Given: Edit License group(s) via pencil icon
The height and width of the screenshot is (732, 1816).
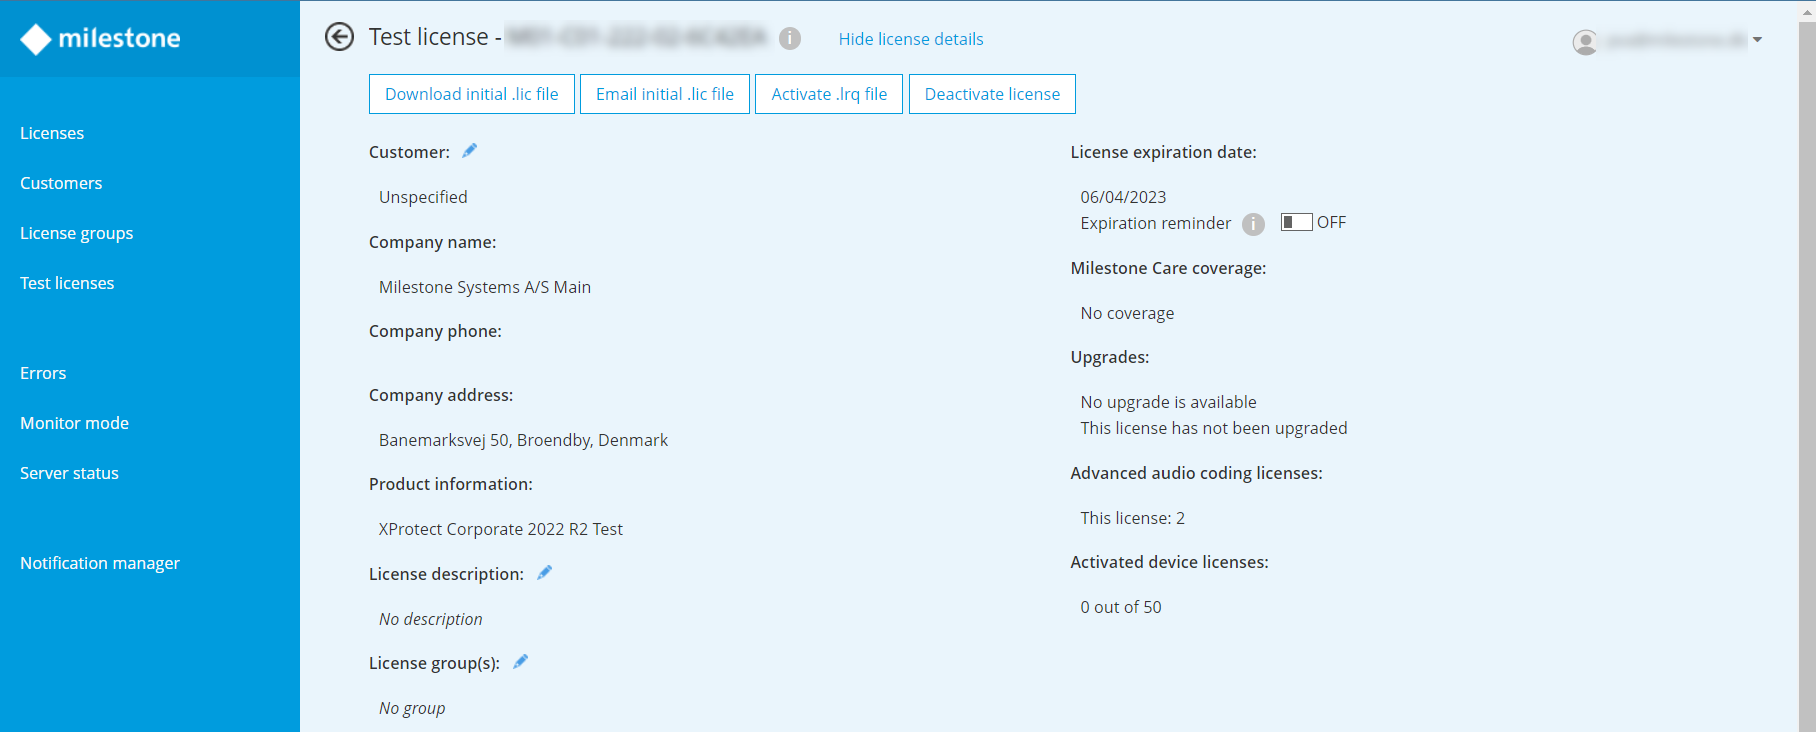Looking at the screenshot, I should [520, 662].
